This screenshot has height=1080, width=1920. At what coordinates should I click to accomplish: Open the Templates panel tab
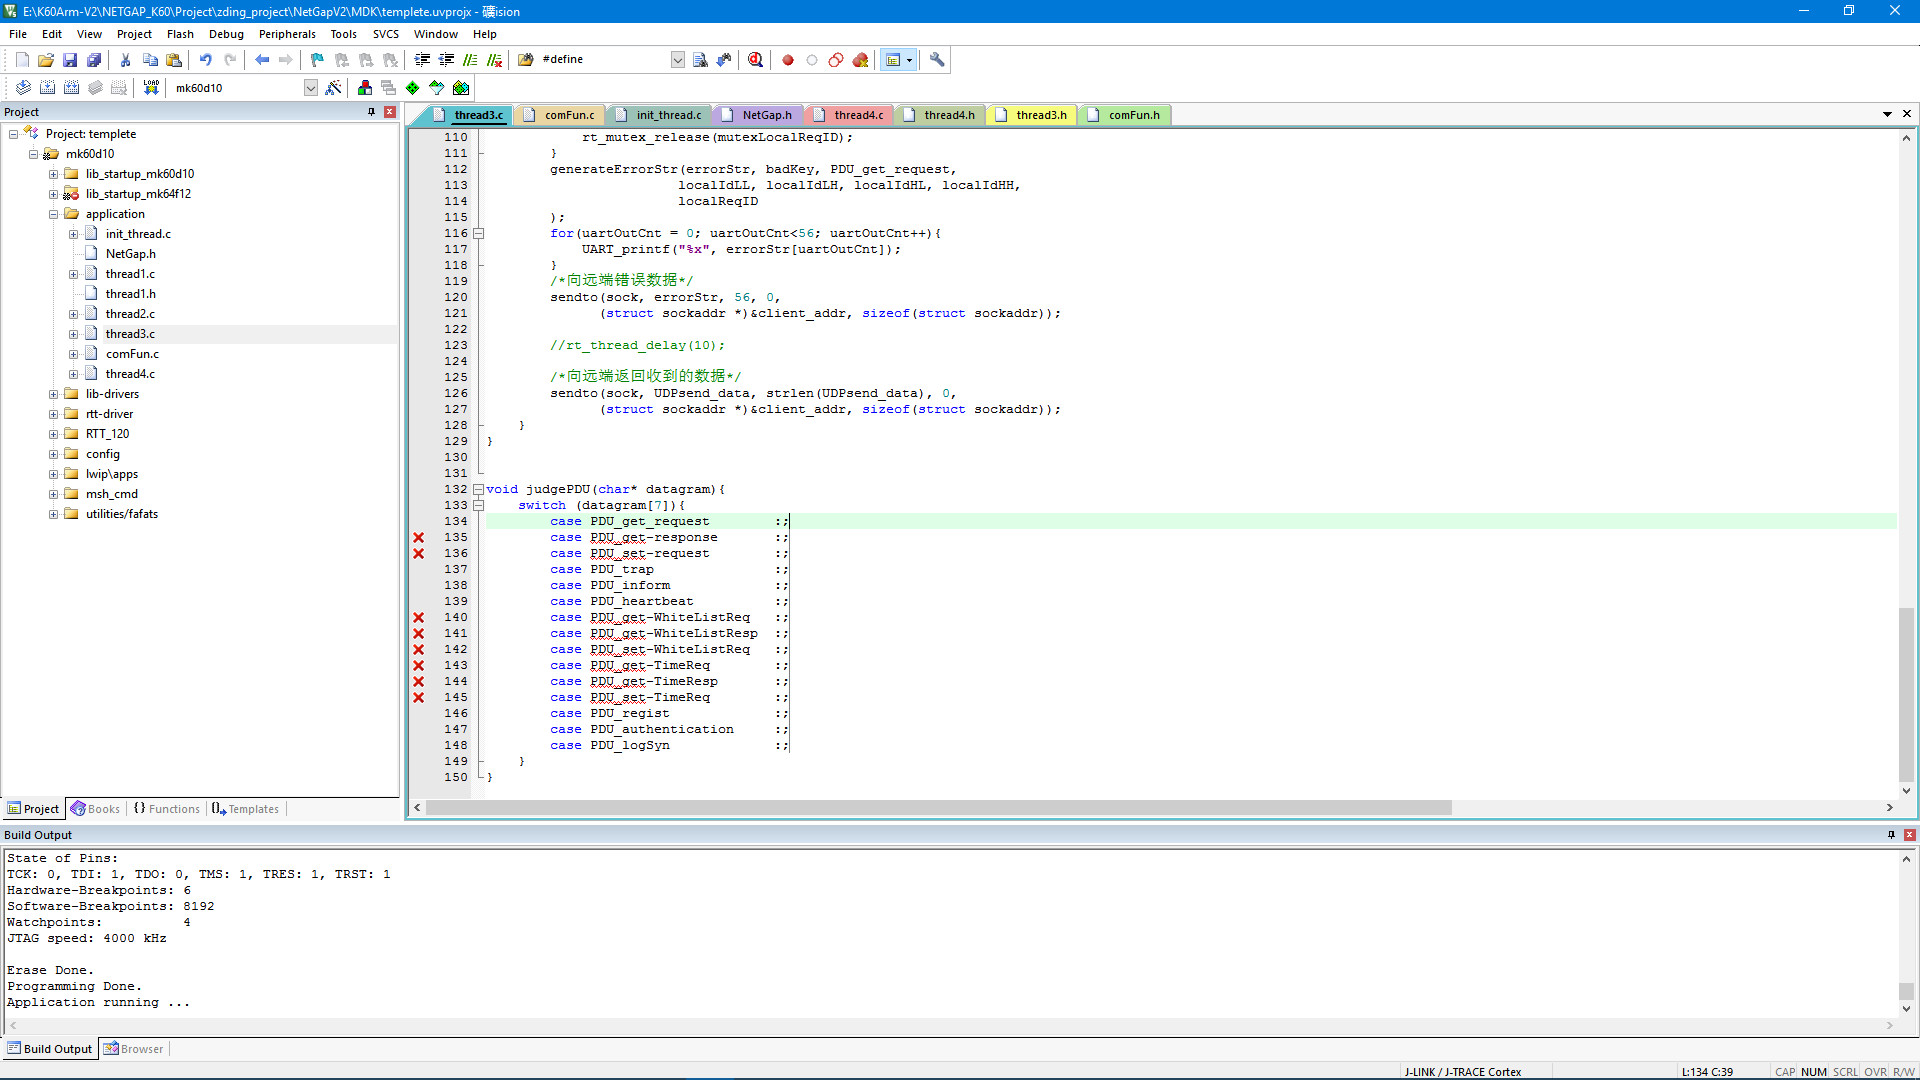pyautogui.click(x=246, y=809)
